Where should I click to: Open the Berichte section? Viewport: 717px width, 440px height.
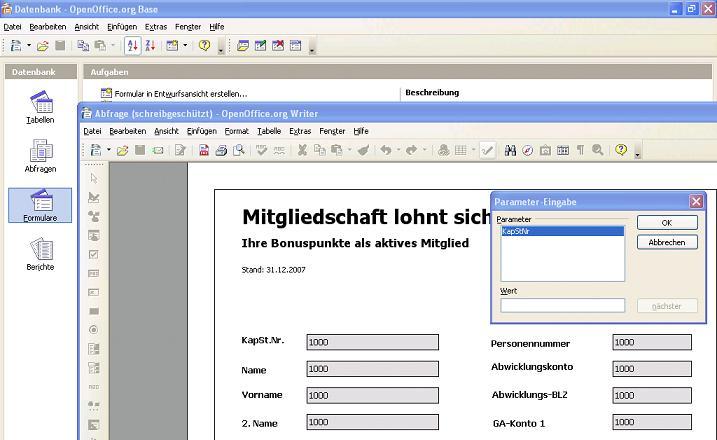pos(40,254)
